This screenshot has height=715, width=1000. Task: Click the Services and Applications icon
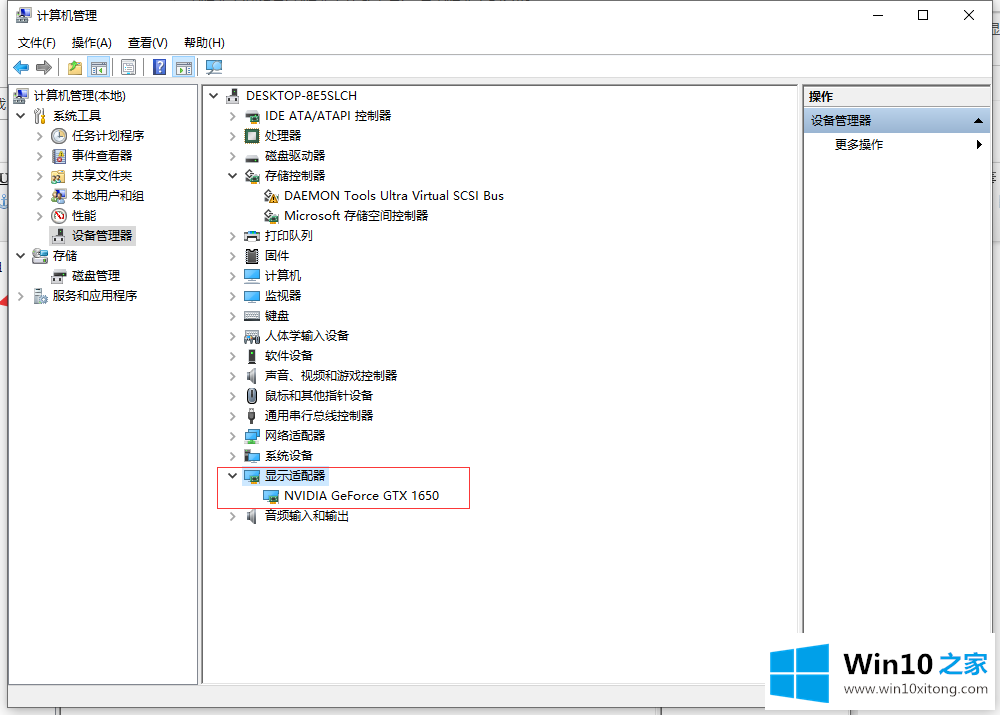pos(40,296)
